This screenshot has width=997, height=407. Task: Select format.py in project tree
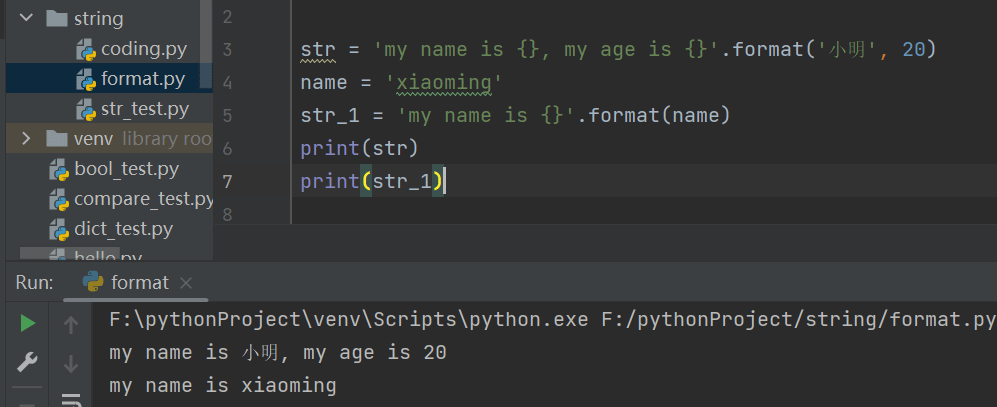click(142, 78)
